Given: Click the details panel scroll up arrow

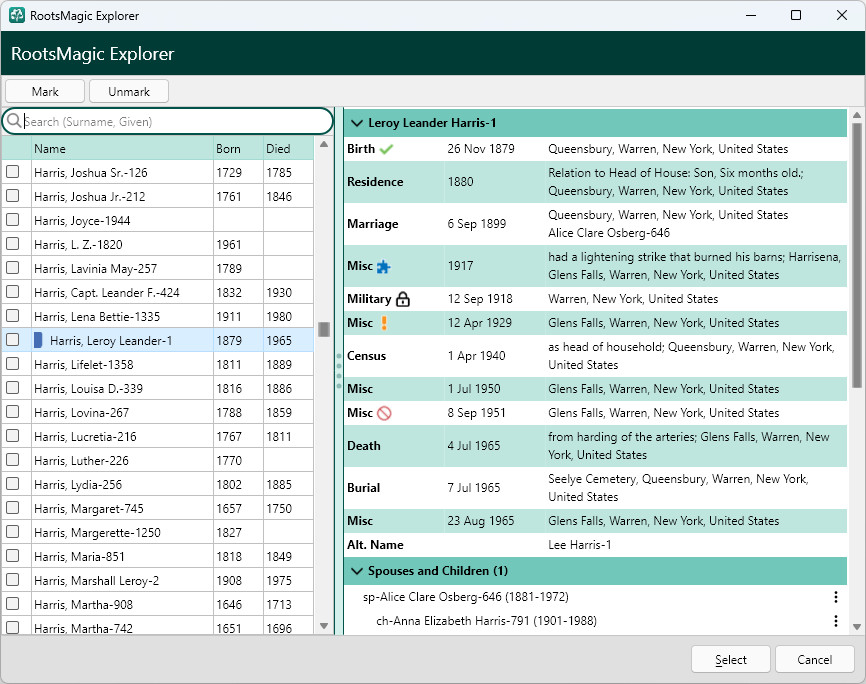Looking at the screenshot, I should pos(857,115).
